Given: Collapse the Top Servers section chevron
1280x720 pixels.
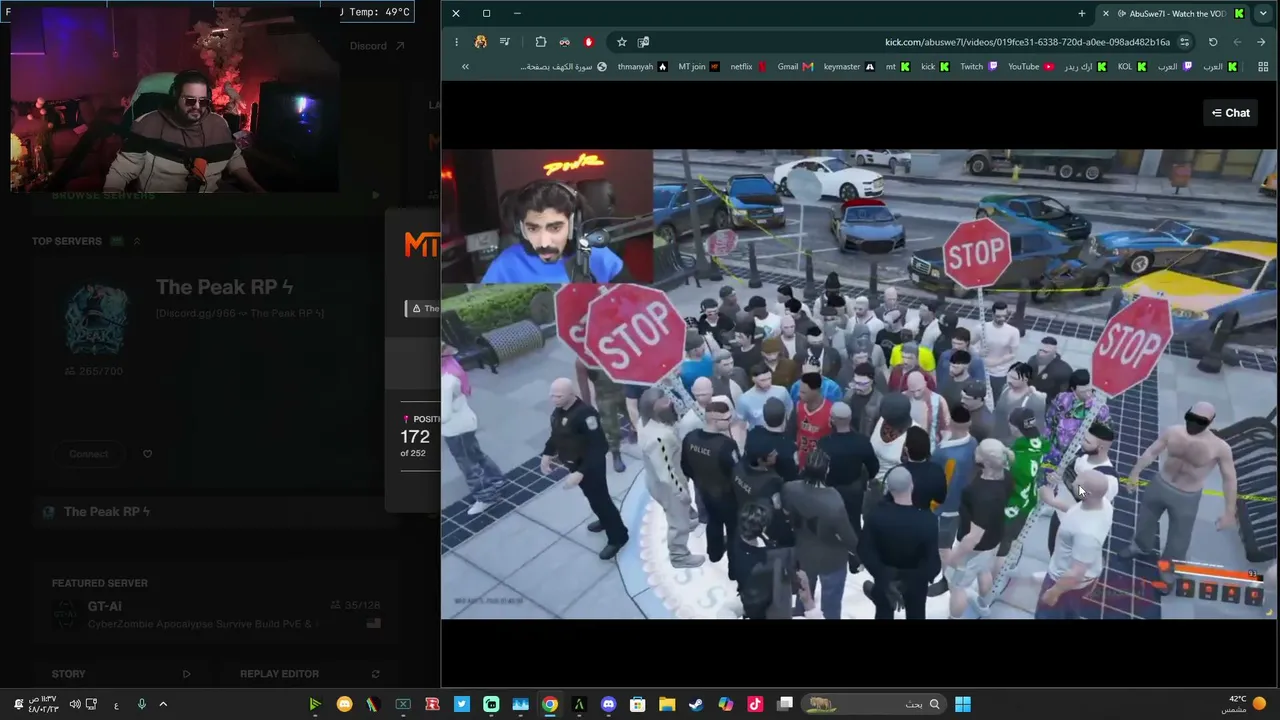Looking at the screenshot, I should [137, 241].
